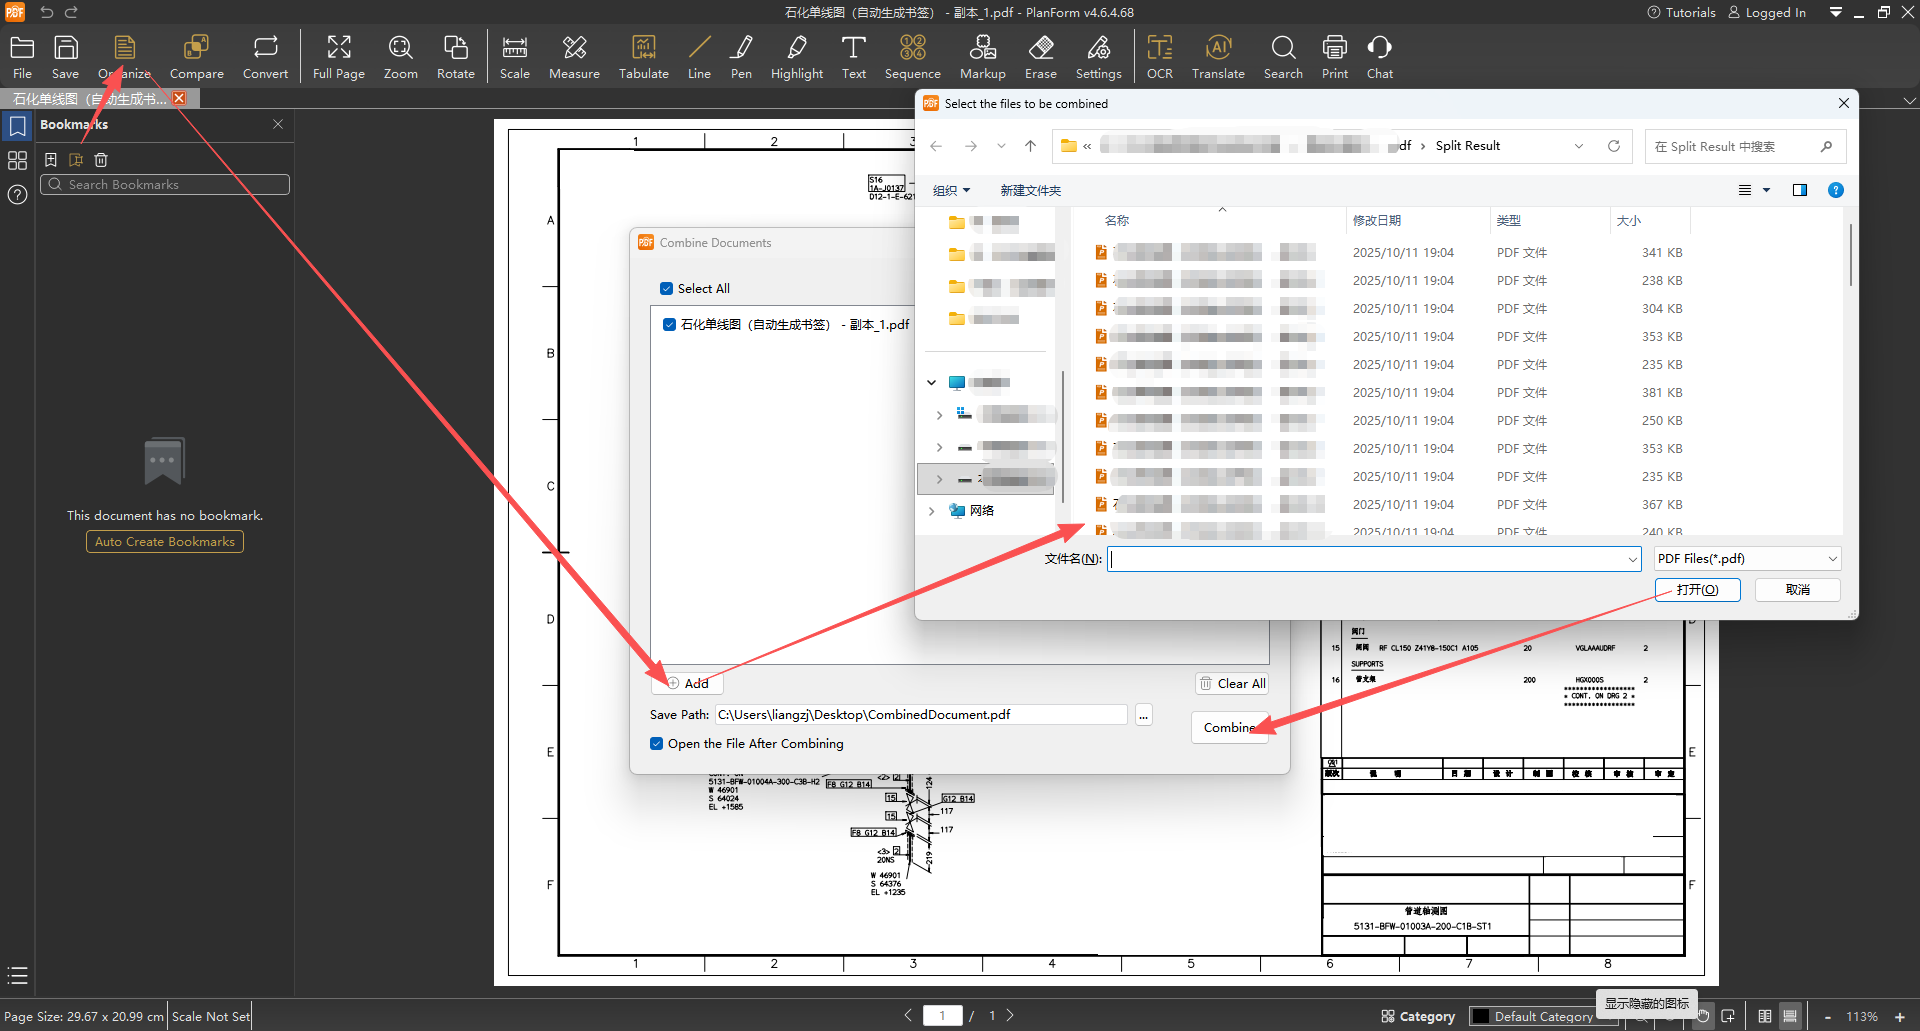
Task: Open the PDF Files type dropdown
Action: [1746, 559]
